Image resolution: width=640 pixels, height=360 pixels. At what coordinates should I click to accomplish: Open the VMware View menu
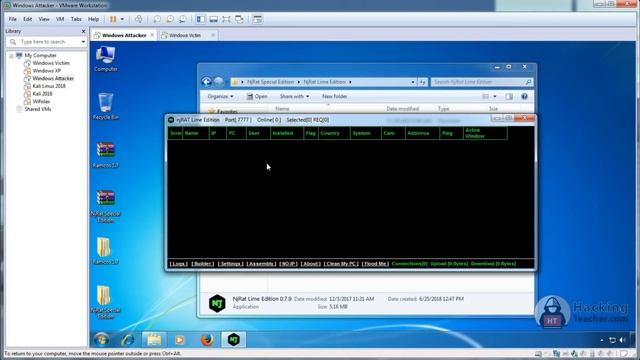pyautogui.click(x=44, y=19)
